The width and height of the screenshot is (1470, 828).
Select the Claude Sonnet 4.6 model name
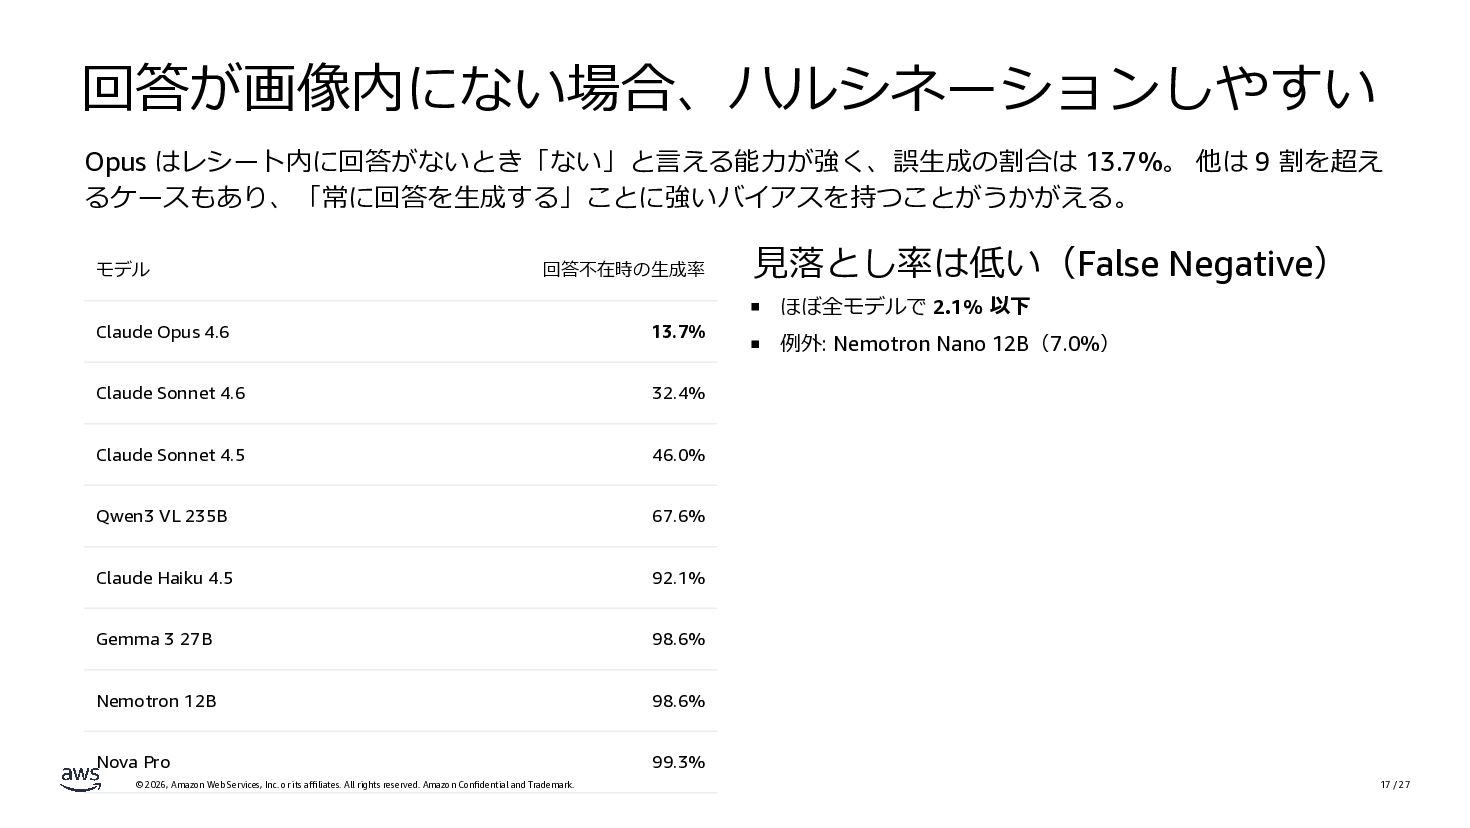(170, 393)
